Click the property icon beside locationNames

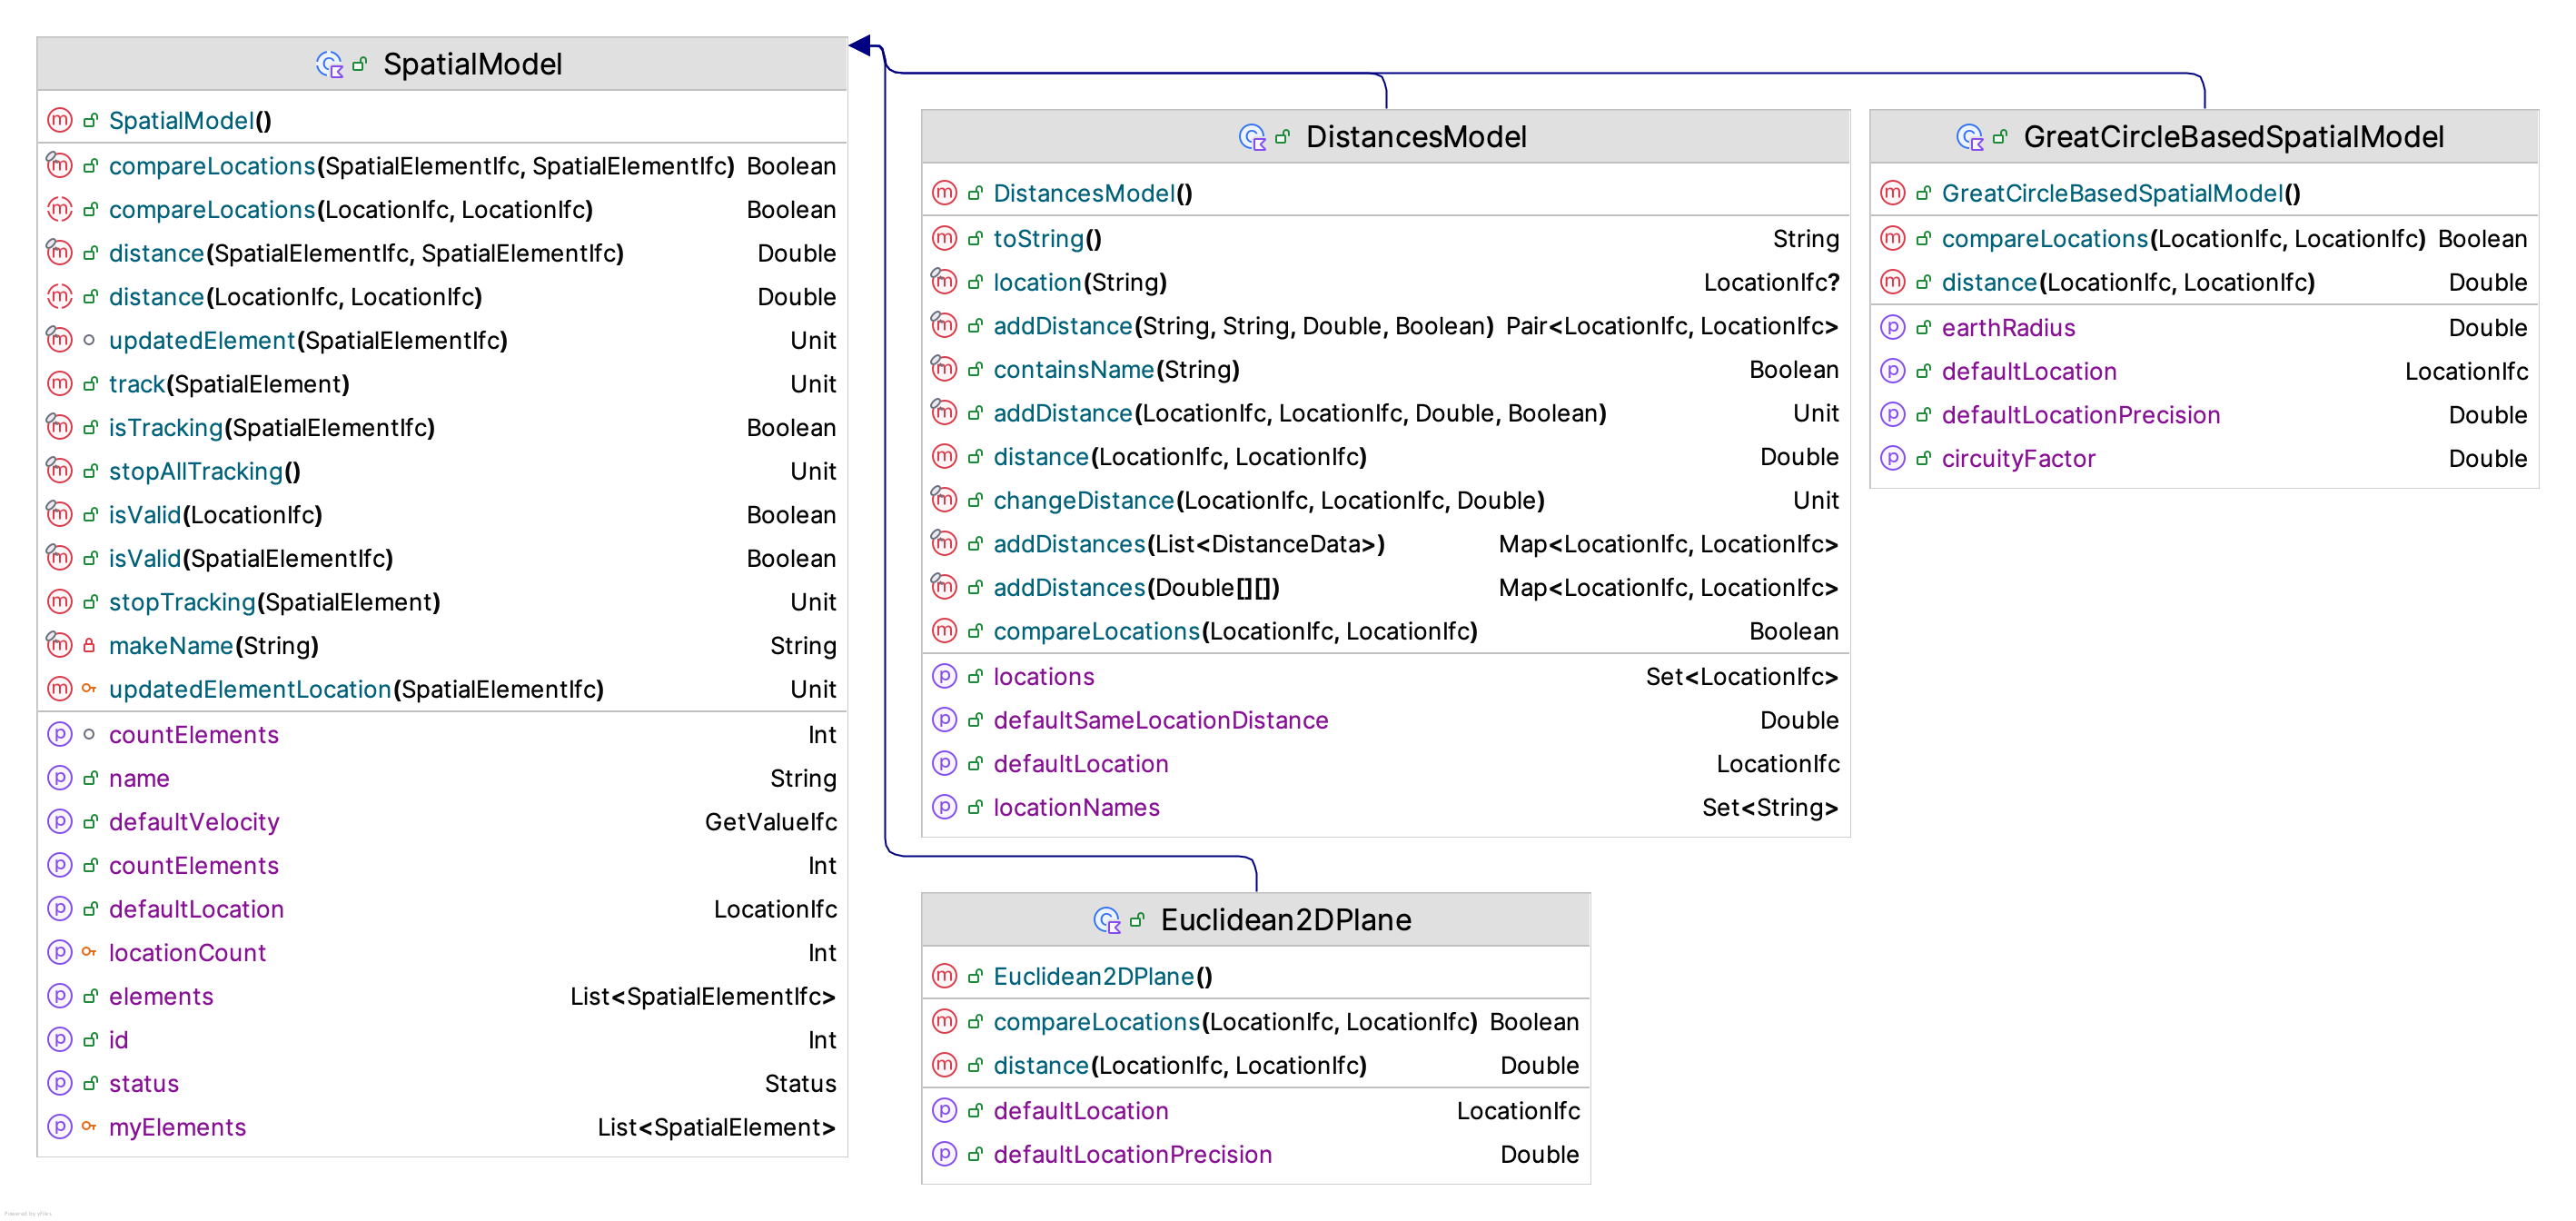[944, 806]
